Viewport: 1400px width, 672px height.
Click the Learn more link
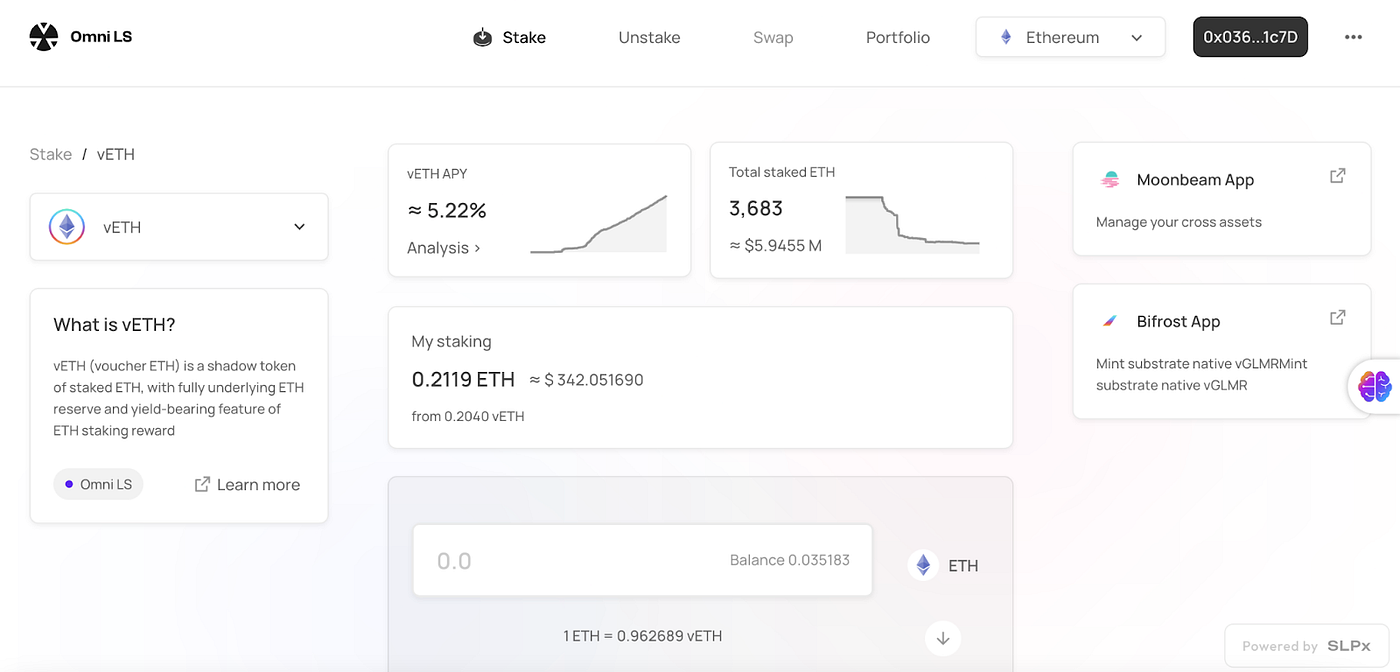pyautogui.click(x=247, y=484)
